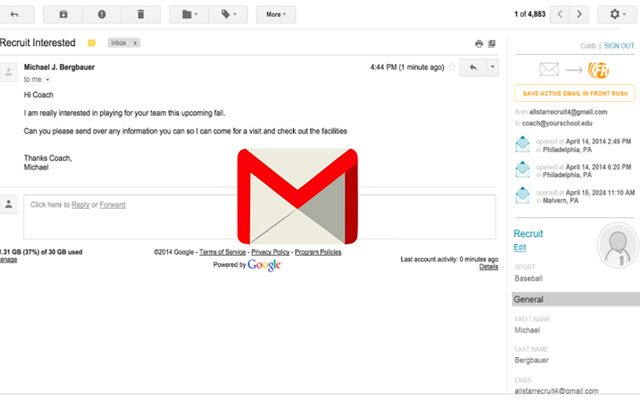The height and width of the screenshot is (400, 640).
Task: Click the Cobb account name
Action: coord(588,46)
